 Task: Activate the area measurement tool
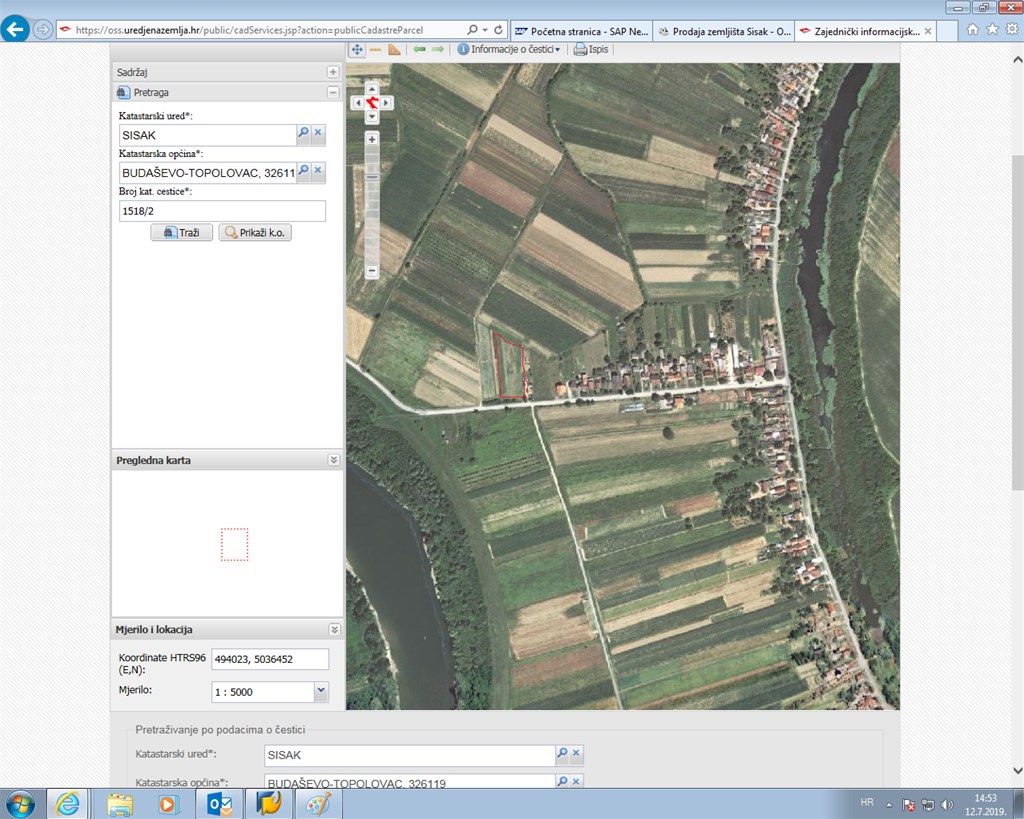[394, 49]
